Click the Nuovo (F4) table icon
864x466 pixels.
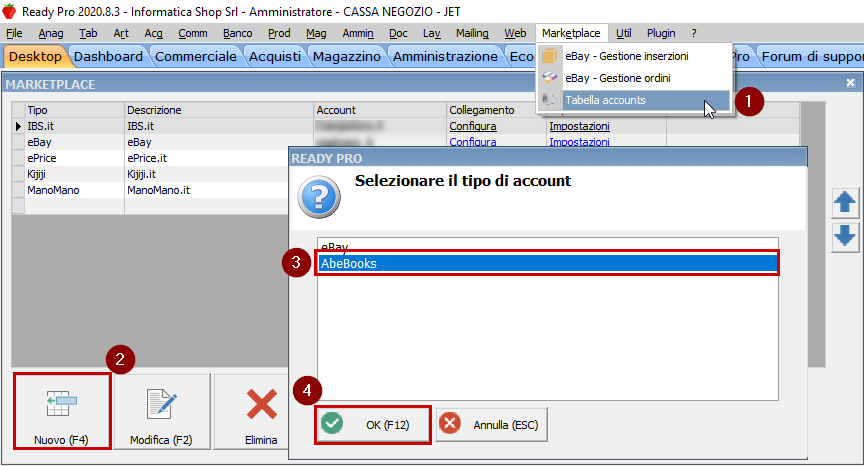click(x=61, y=404)
